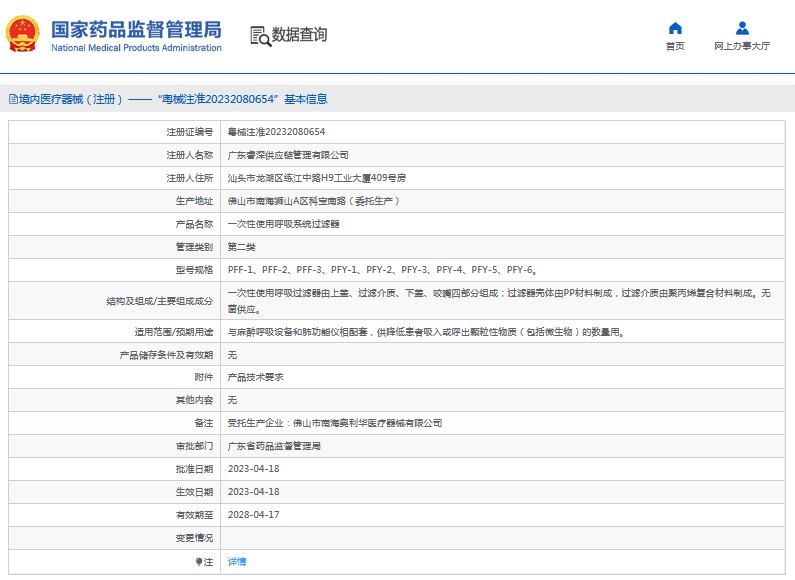Select the approval date value in 批准日期 row
Screen dimensions: 795x580
(x=254, y=469)
